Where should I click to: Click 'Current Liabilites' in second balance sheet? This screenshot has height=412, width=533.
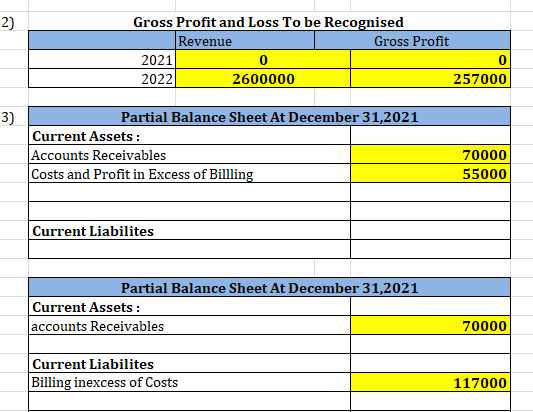(189, 363)
